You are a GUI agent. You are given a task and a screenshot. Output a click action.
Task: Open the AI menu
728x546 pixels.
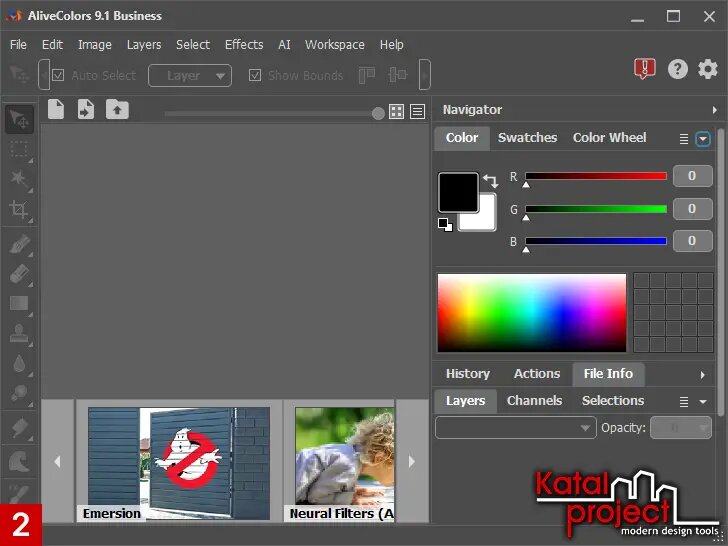click(284, 45)
